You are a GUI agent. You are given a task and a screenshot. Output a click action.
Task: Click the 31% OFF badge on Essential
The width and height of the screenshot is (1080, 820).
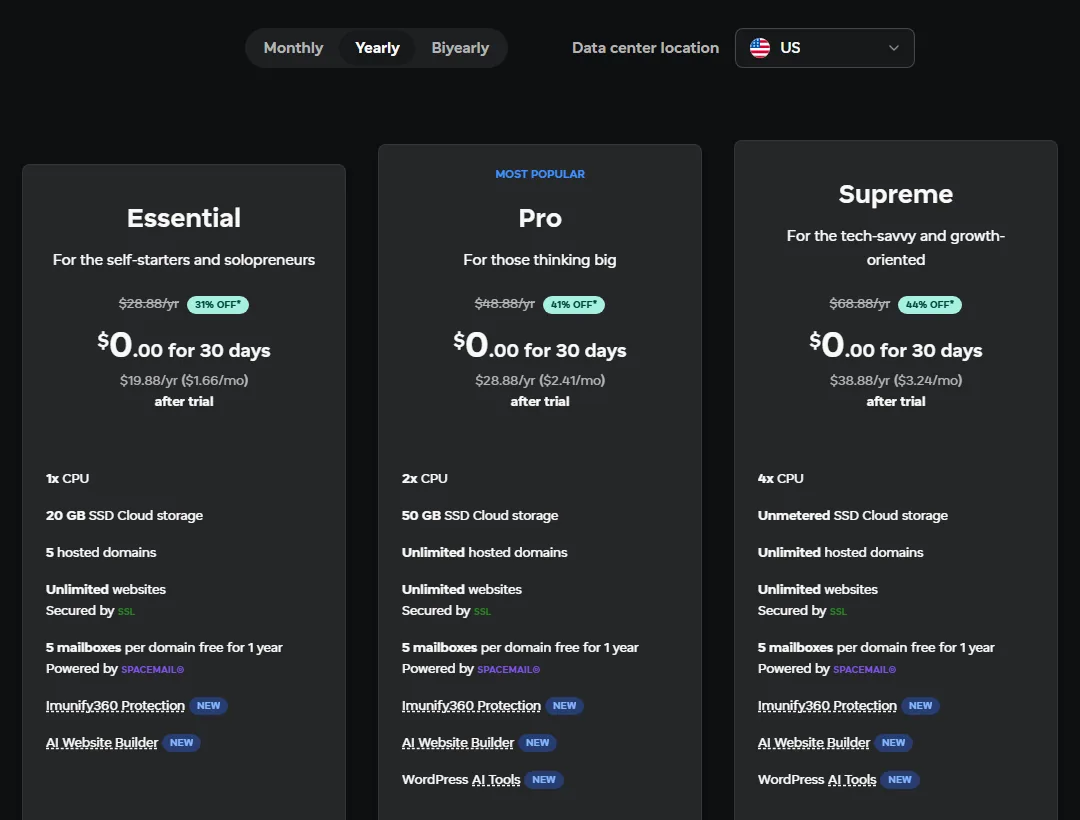click(x=218, y=304)
